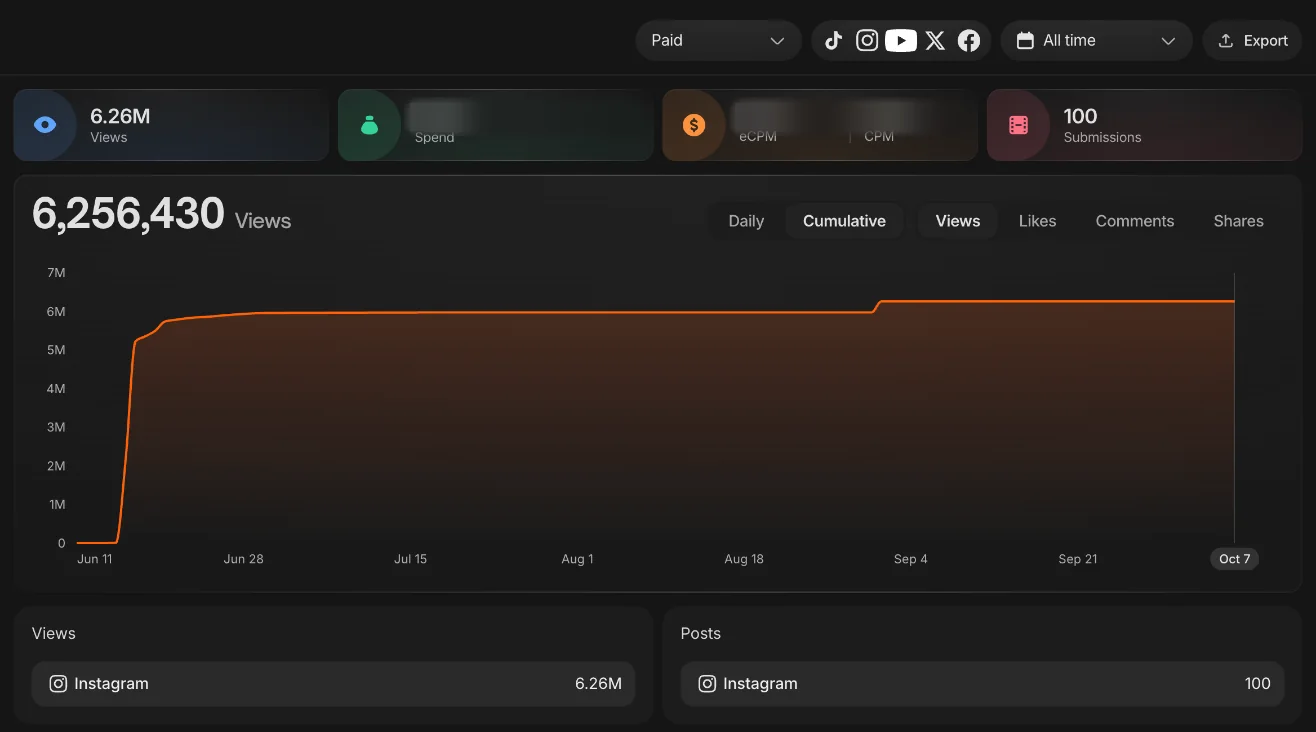Click the Jul 15 axis label
The image size is (1316, 732).
(410, 559)
